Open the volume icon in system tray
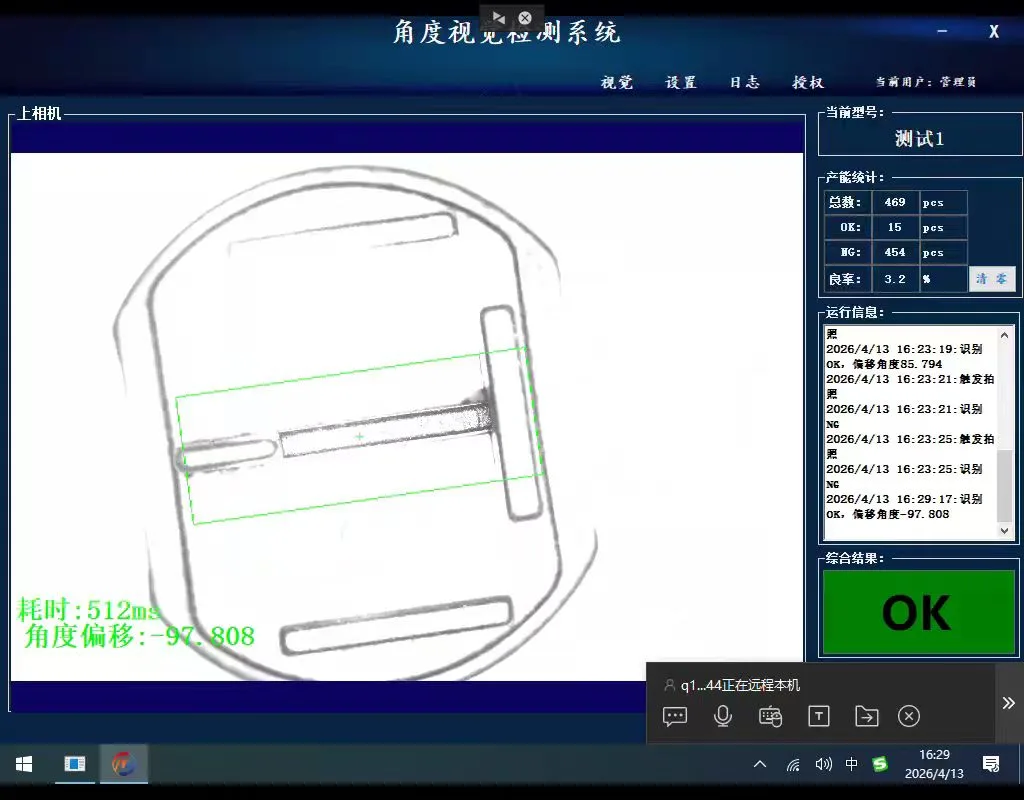 824,764
